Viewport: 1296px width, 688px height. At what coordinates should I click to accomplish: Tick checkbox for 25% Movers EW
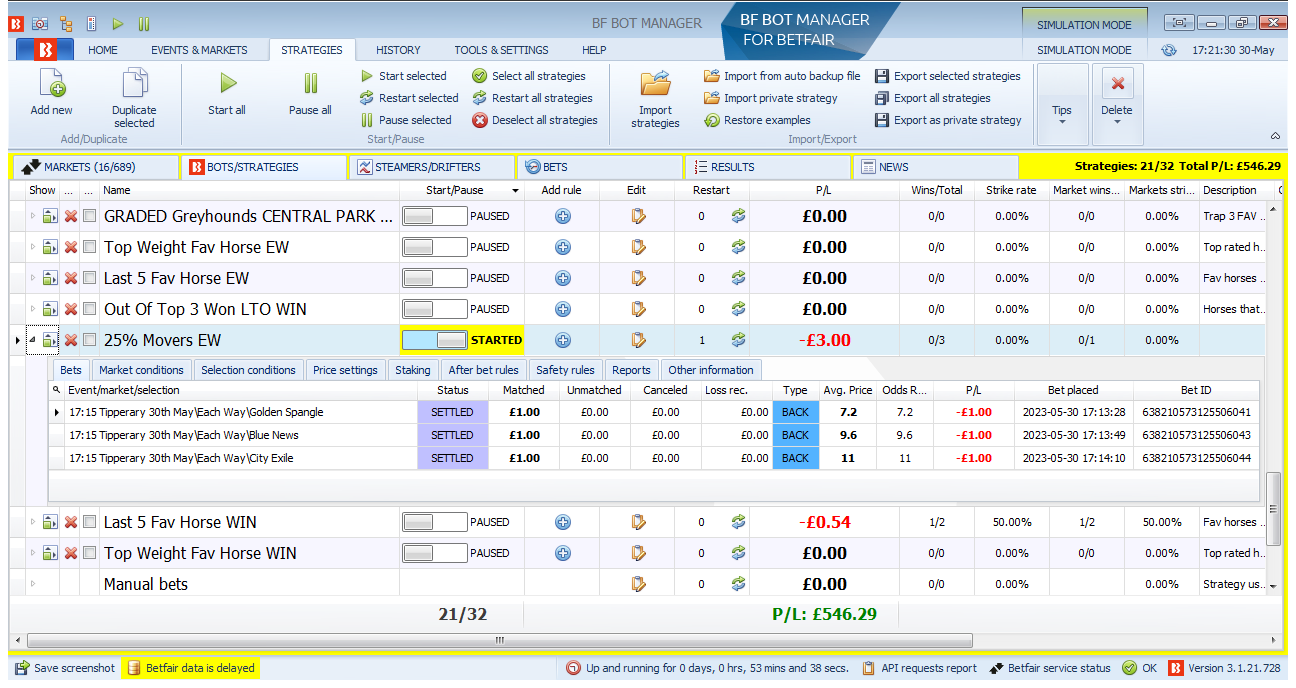pyautogui.click(x=90, y=340)
